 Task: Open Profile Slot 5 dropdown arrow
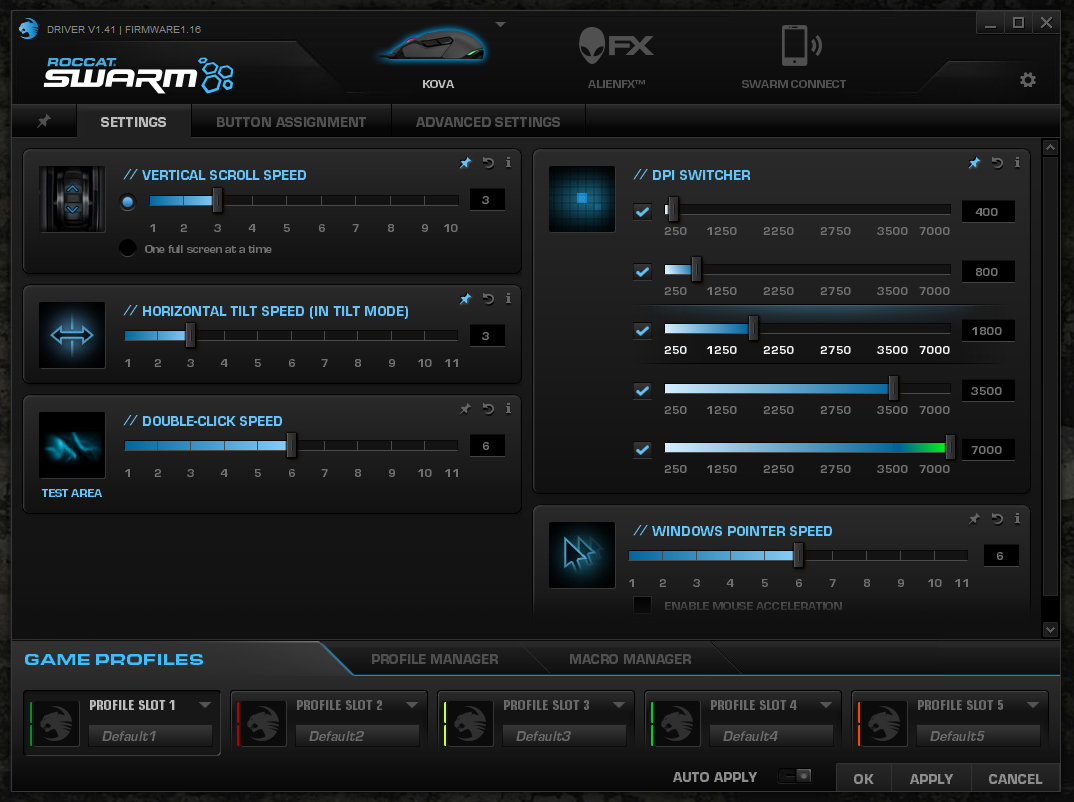(1033, 705)
